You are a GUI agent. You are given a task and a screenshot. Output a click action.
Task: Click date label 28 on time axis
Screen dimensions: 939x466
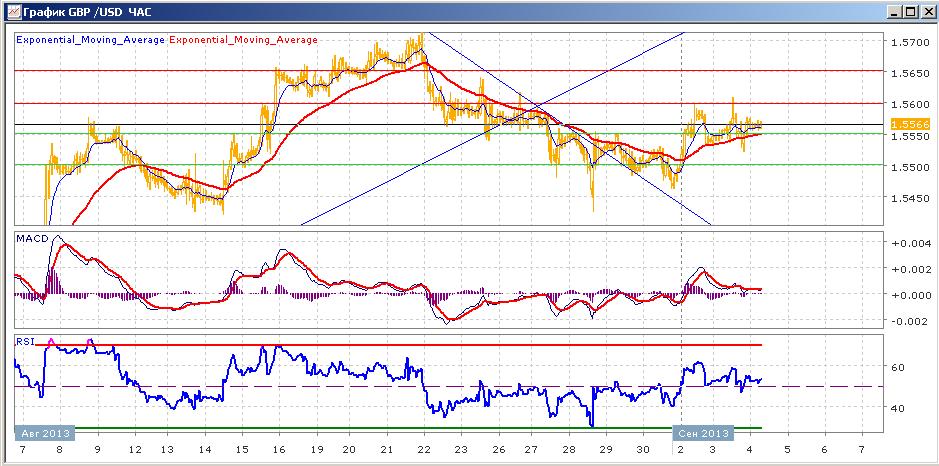570,449
